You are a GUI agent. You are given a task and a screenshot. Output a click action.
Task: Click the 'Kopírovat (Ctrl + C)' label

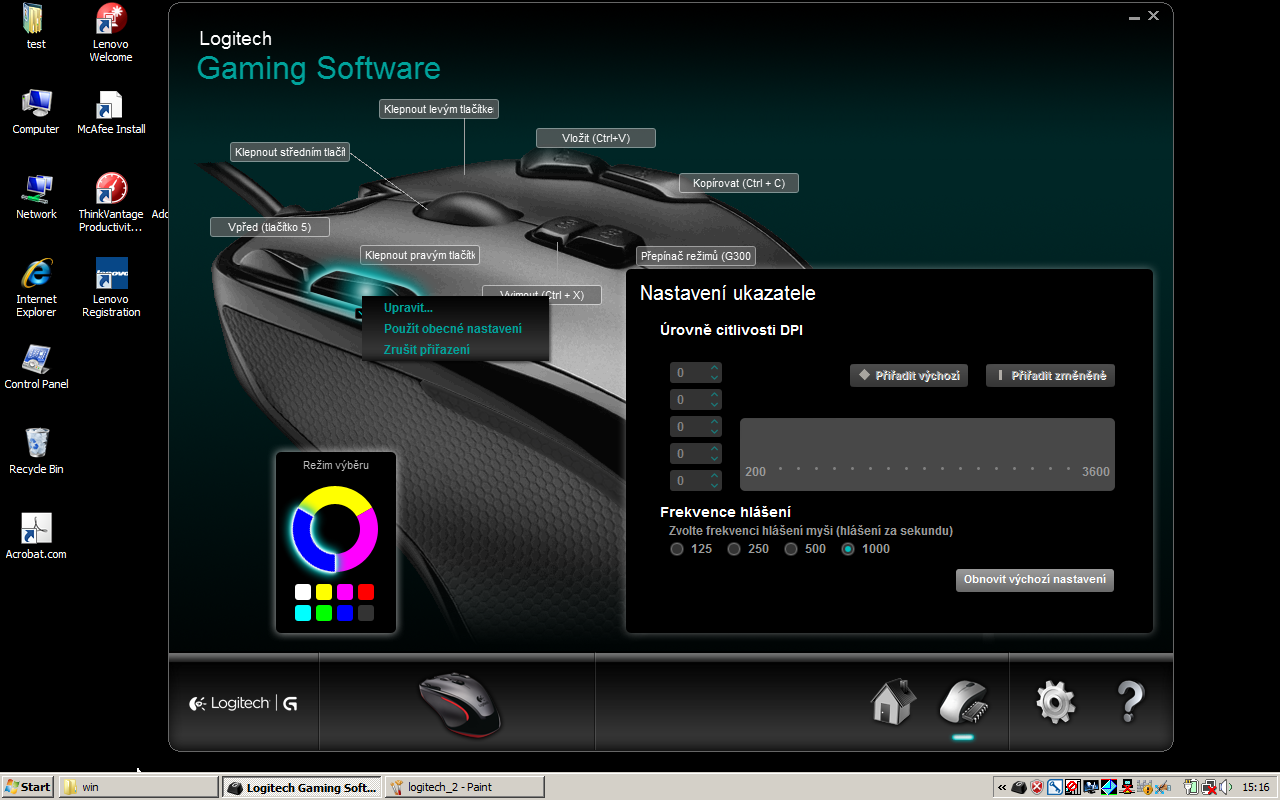coord(739,183)
